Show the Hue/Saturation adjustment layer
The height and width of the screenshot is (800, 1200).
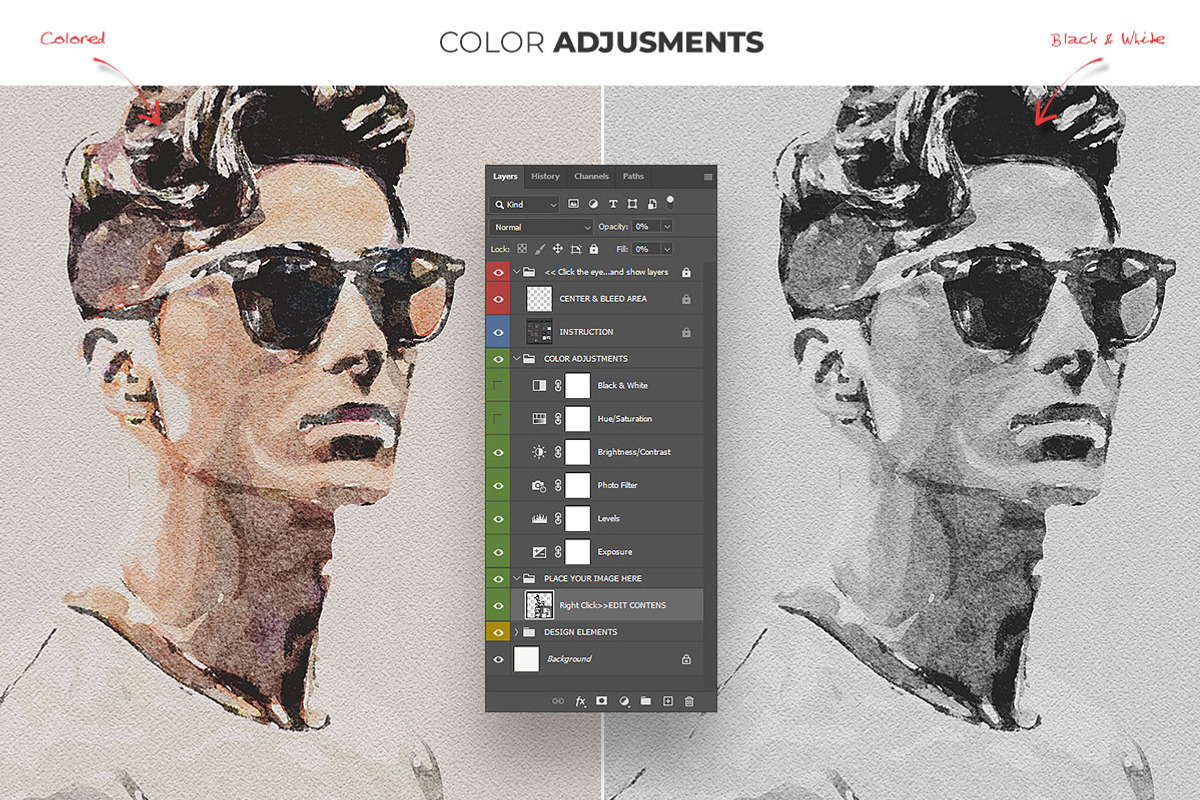pos(498,419)
